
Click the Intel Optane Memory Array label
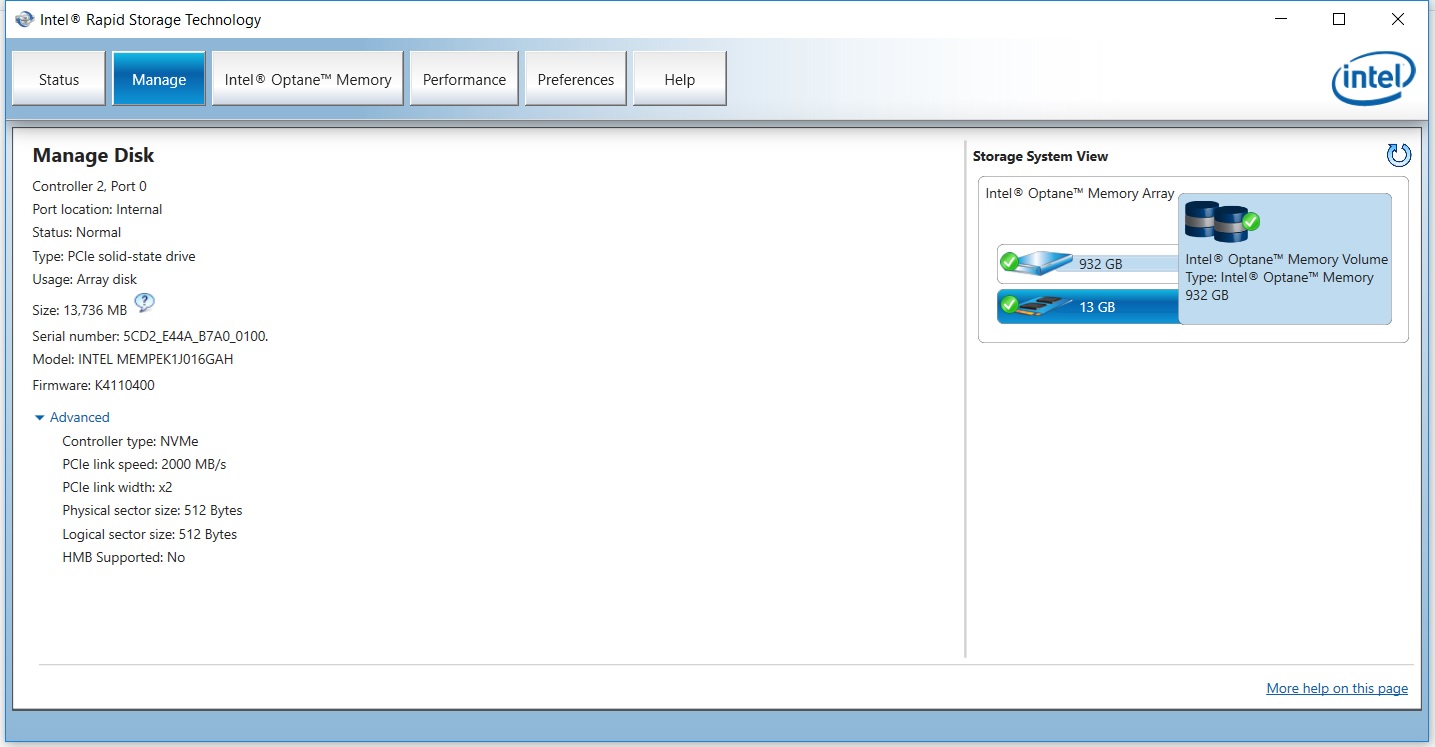(1080, 193)
